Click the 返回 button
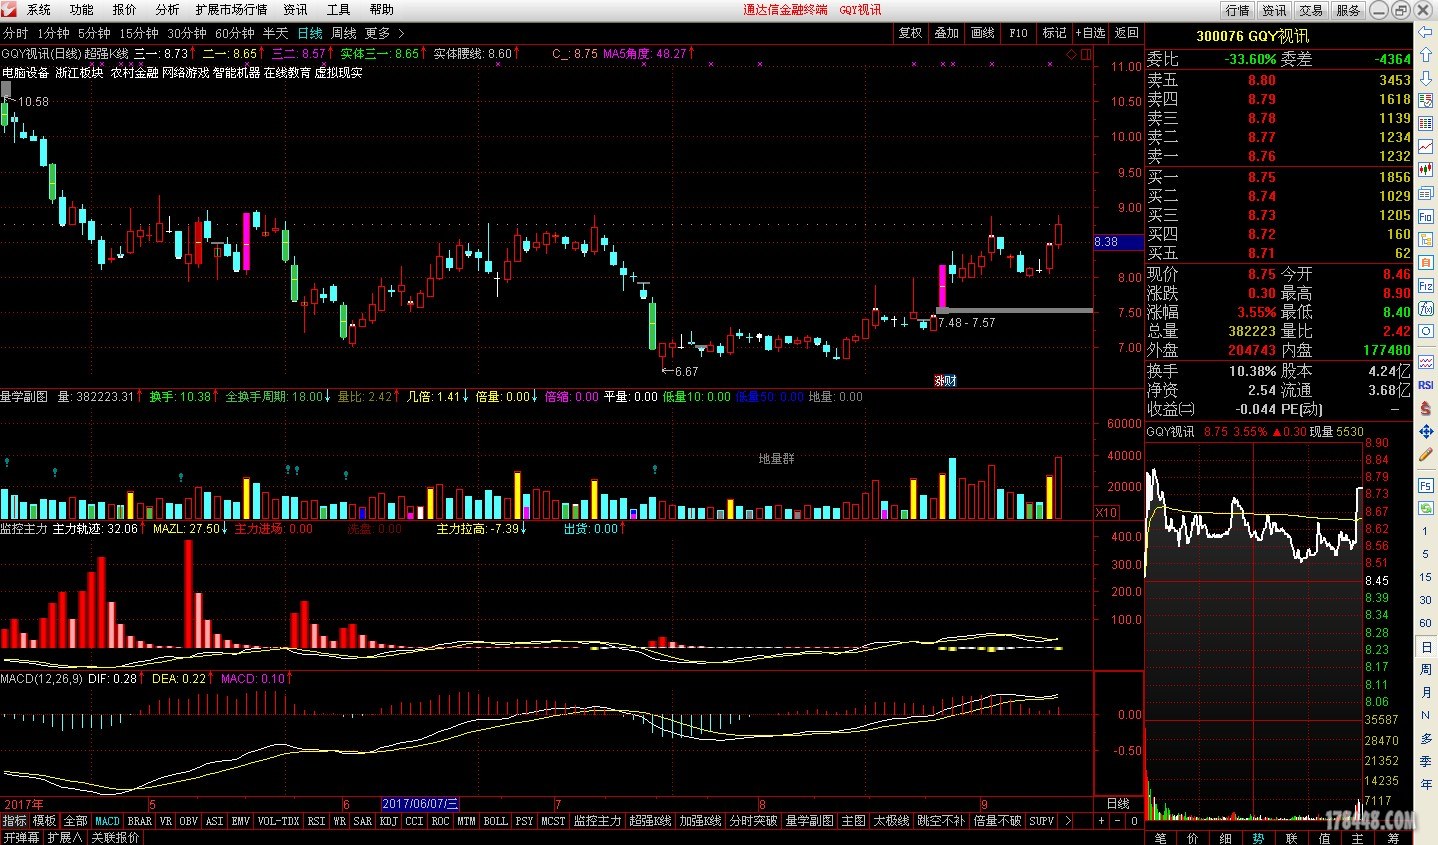The height and width of the screenshot is (845, 1438). (x=1127, y=33)
